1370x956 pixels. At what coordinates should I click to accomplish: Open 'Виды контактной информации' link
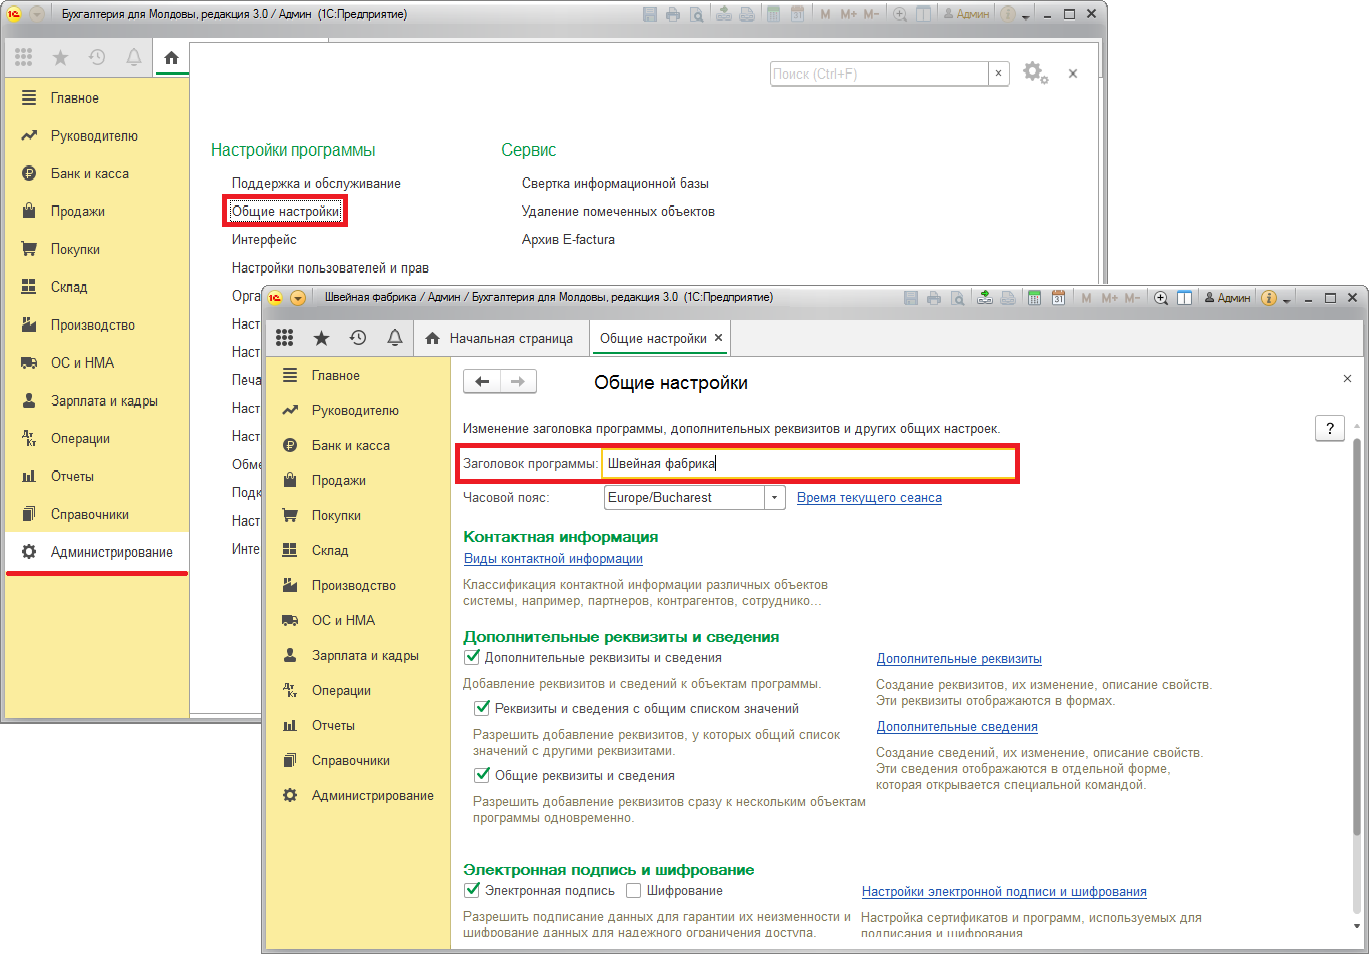click(553, 559)
